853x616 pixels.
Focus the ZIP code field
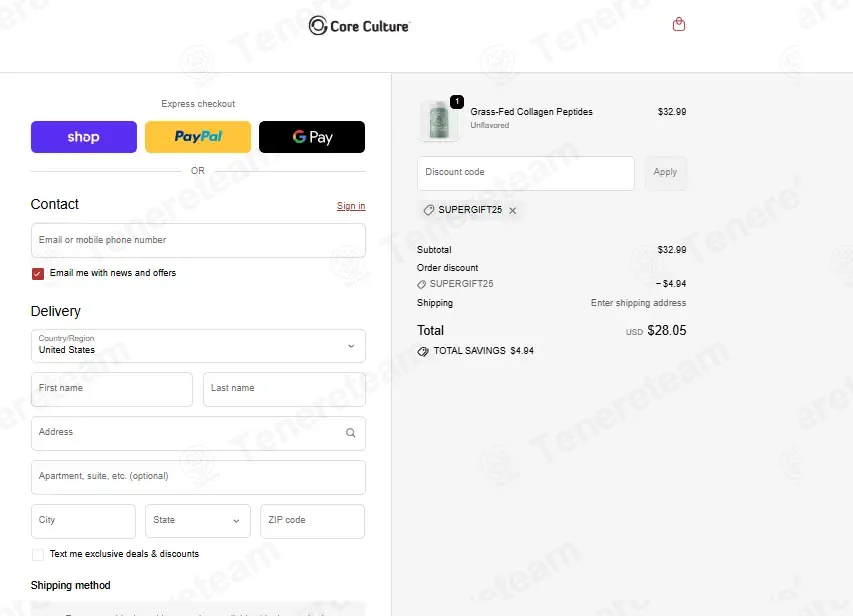coord(312,521)
